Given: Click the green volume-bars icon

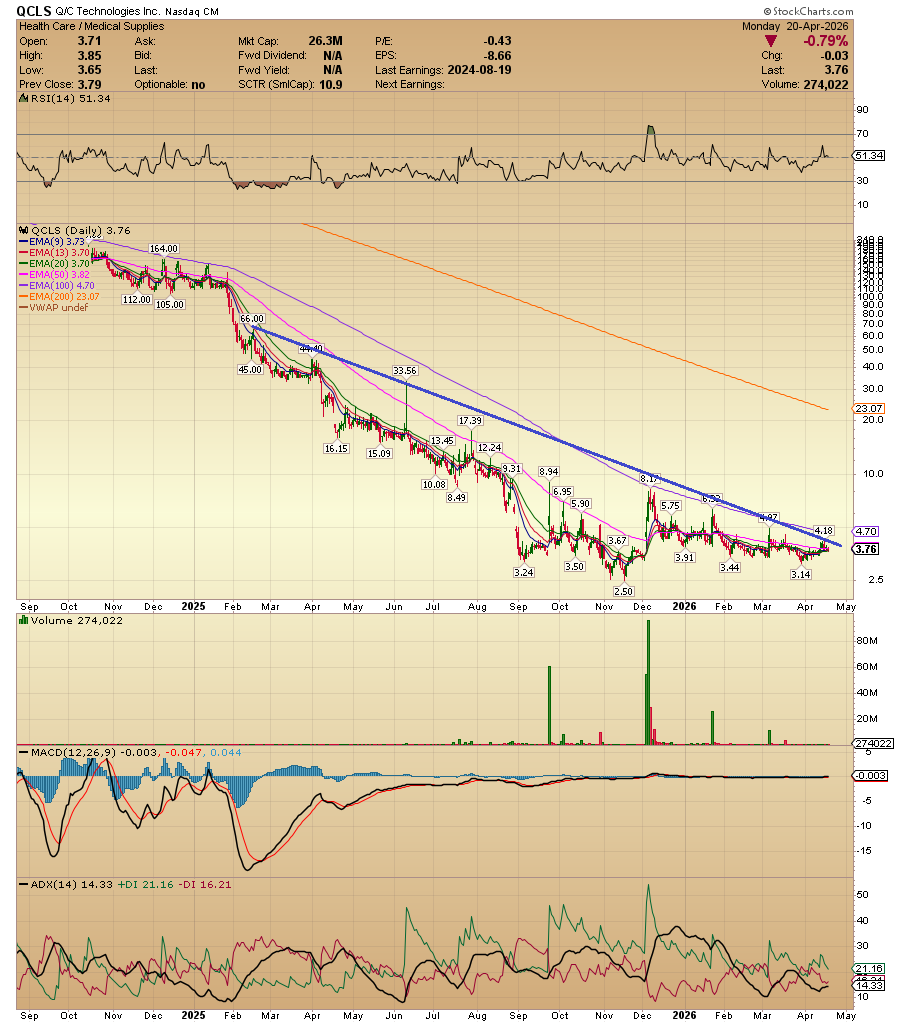Looking at the screenshot, I should click(23, 620).
